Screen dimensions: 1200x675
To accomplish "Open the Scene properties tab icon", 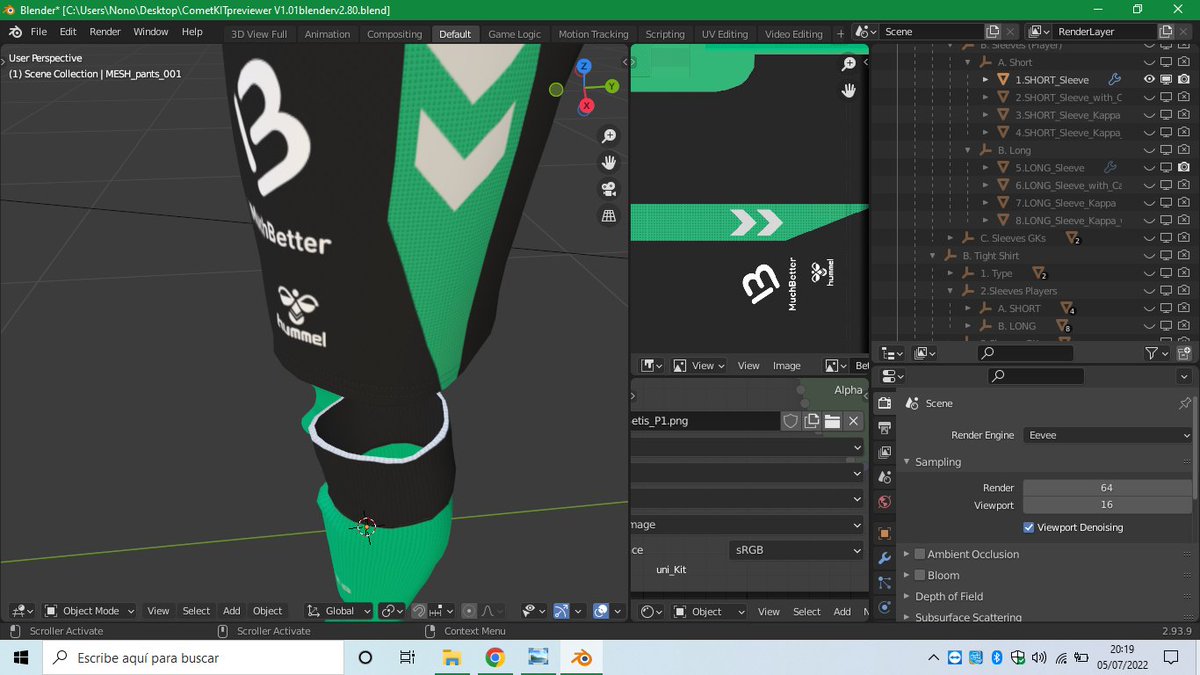I will tap(884, 477).
